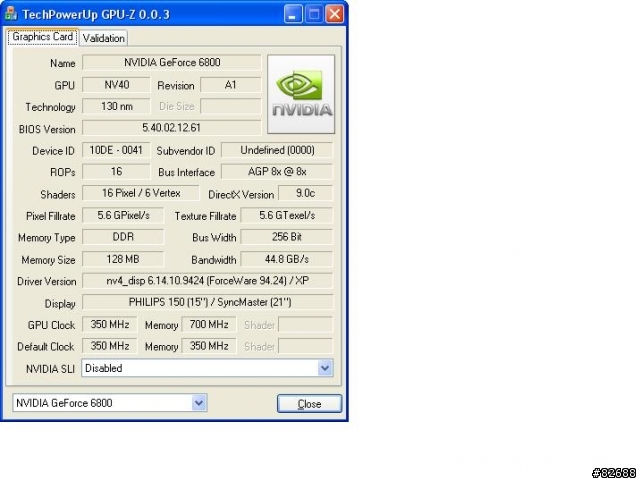
Task: Click the Close button
Action: tap(309, 403)
